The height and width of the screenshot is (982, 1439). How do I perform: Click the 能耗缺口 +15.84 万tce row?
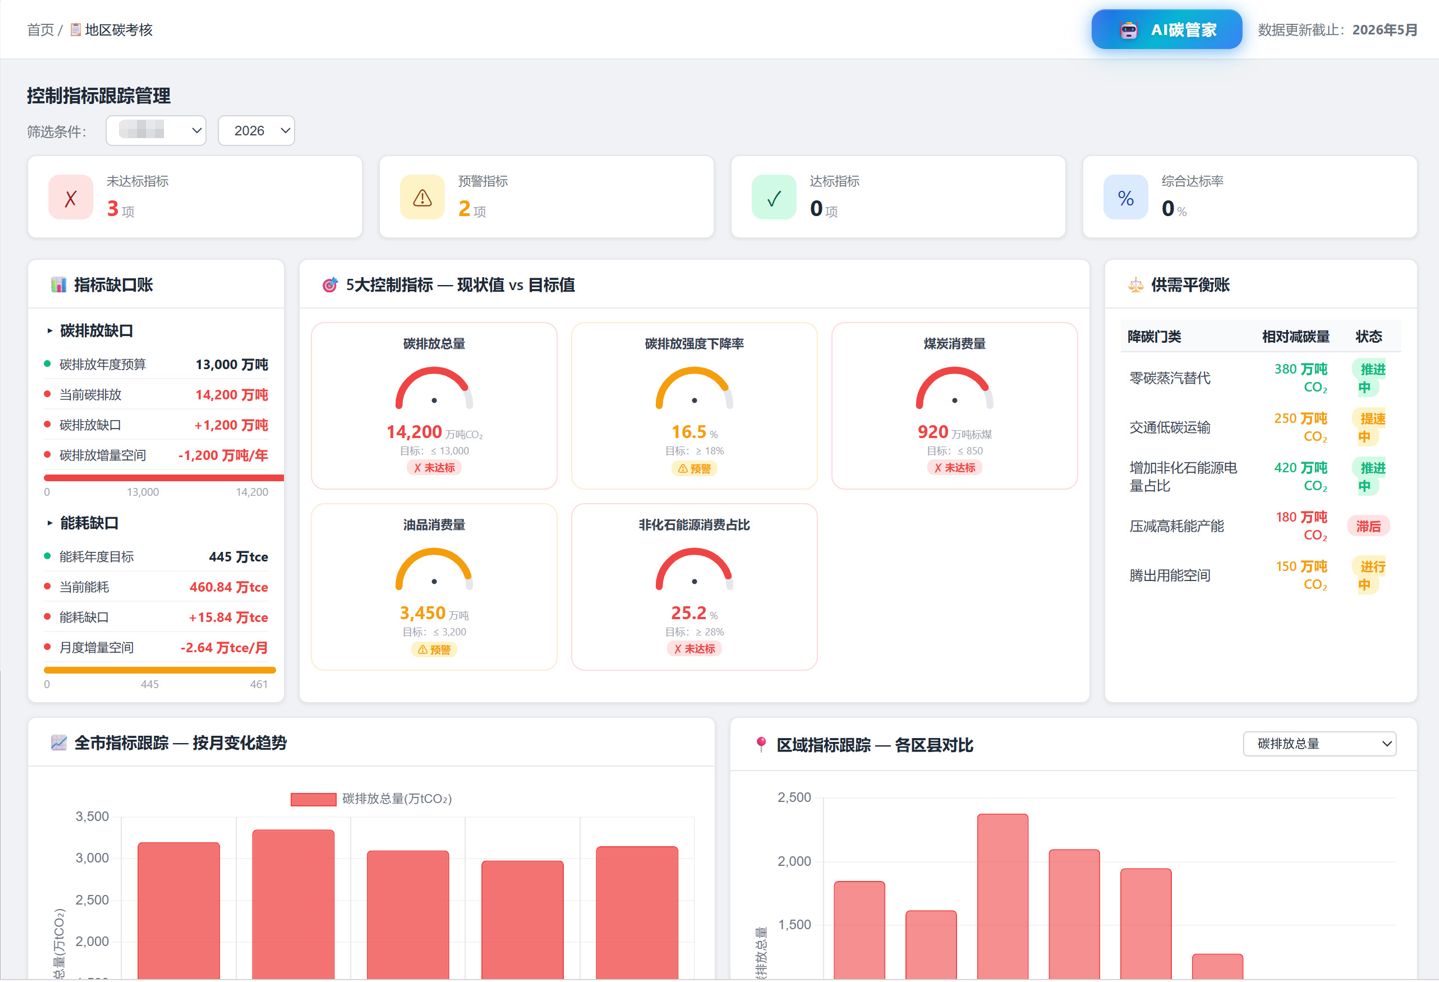157,617
